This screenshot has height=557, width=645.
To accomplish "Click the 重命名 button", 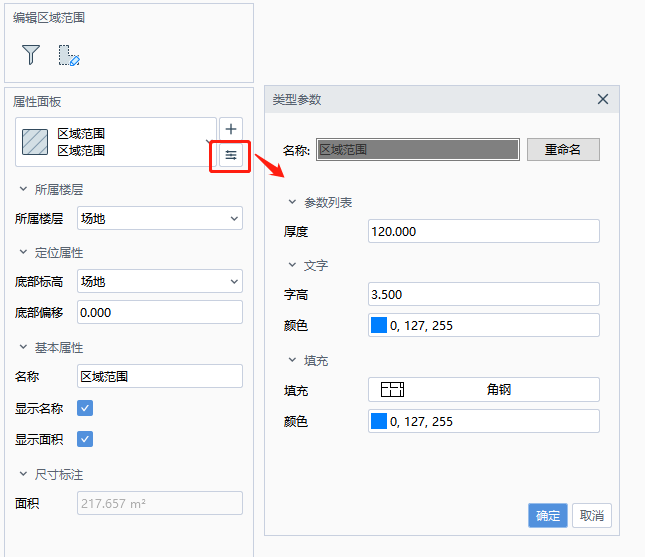I will 563,149.
